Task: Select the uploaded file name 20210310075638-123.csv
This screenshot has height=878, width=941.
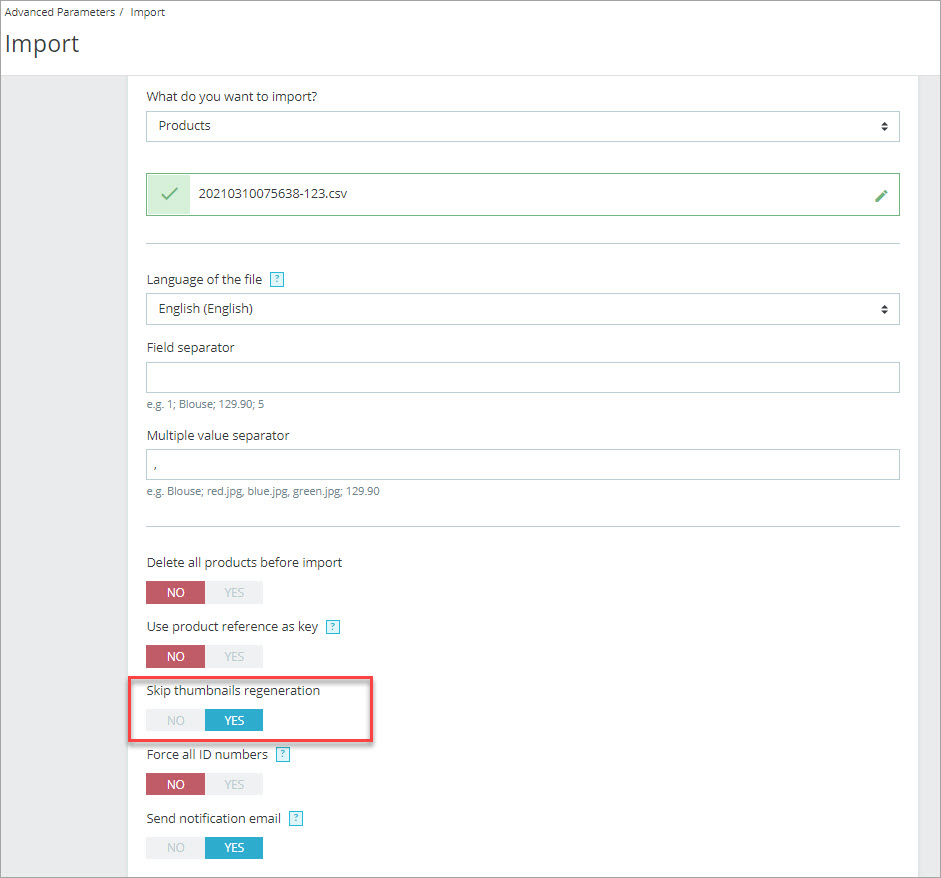Action: click(x=273, y=194)
